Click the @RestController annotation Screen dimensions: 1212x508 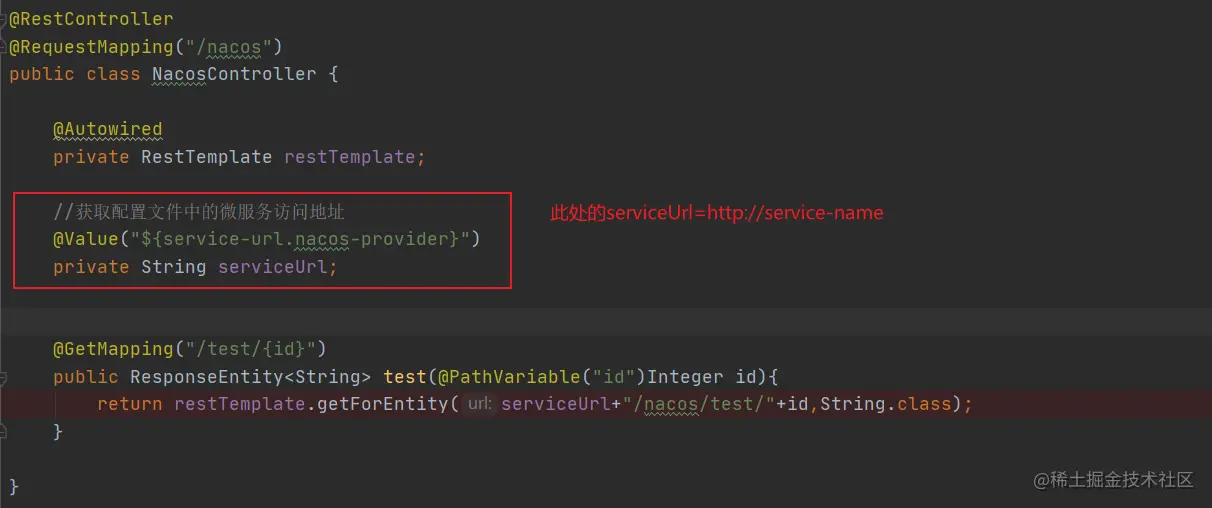(x=91, y=19)
